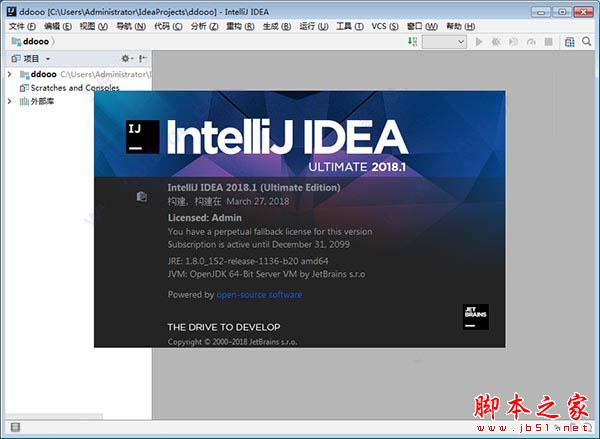
Task: Click the 项目 view icon in panel header
Action: click(x=16, y=59)
